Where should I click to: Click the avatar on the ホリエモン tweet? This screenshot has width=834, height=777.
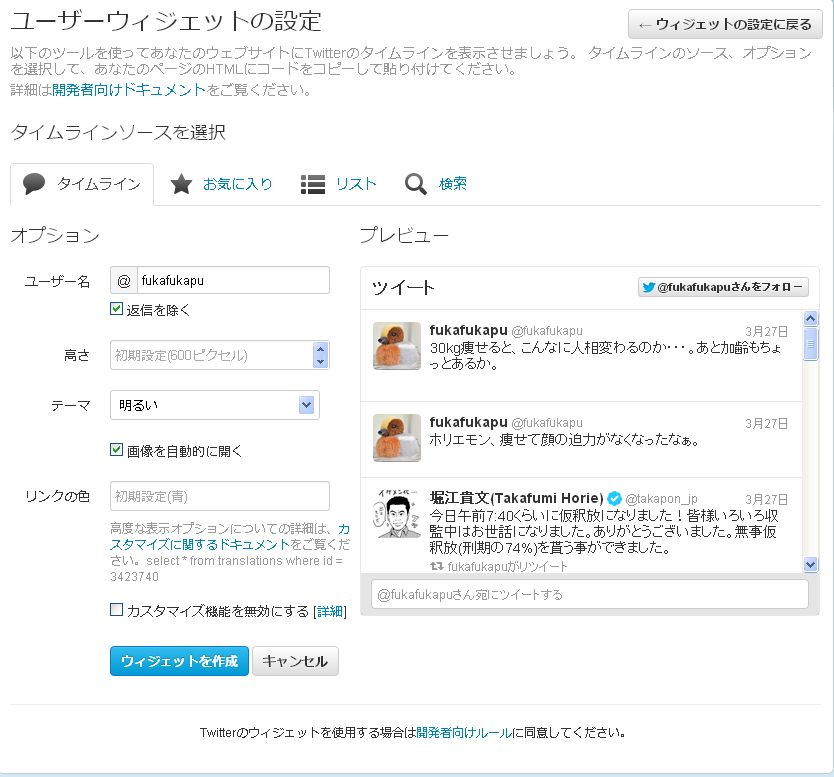[397, 438]
